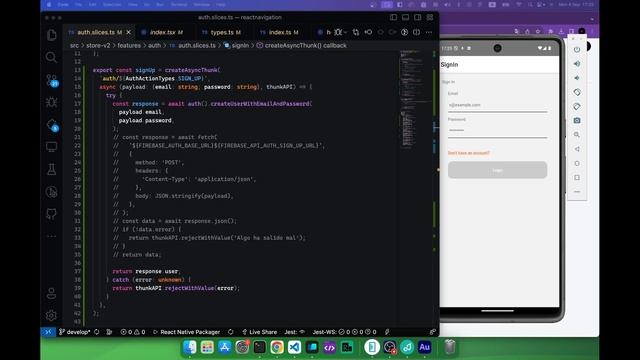Viewport: 640px width, 360px height.
Task: Click emulator Back triangle button
Action: tap(577, 149)
